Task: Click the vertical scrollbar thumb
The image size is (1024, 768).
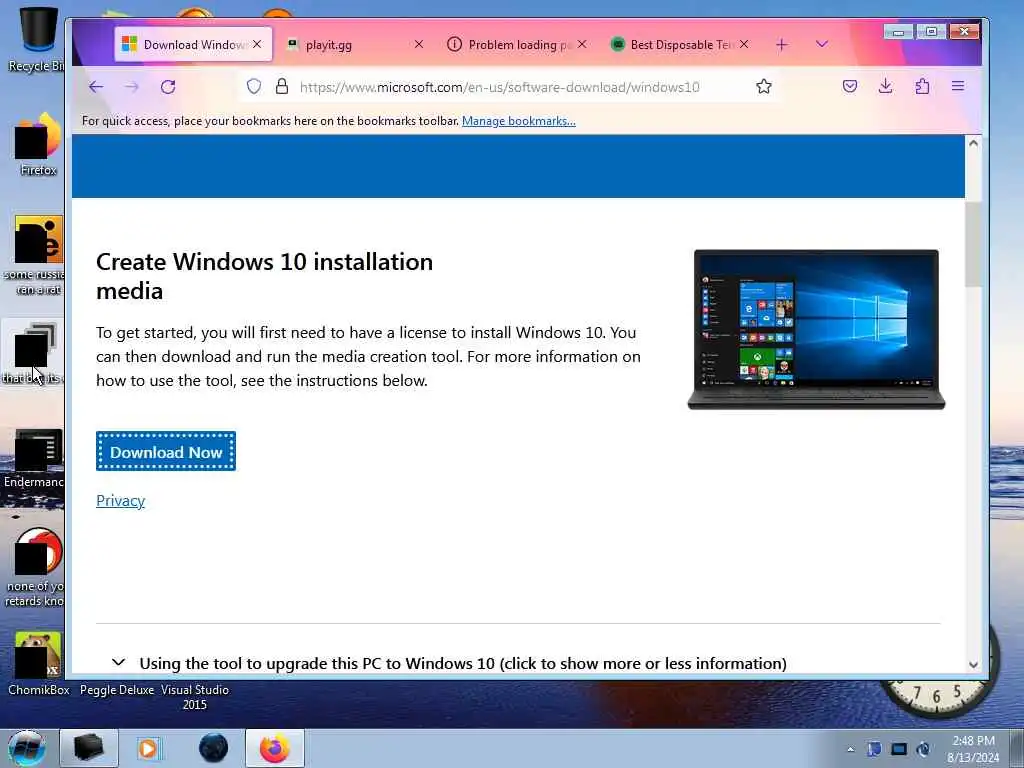Action: click(x=973, y=244)
